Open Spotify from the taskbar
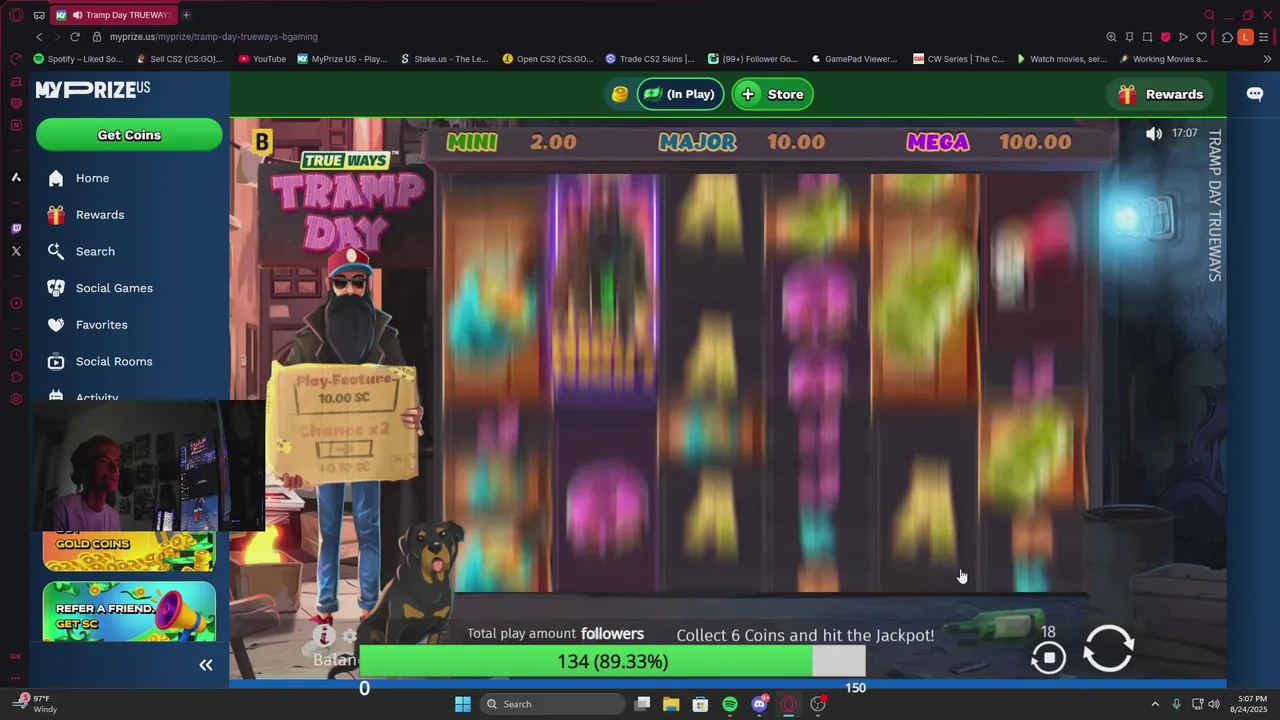1280x720 pixels. tap(730, 704)
